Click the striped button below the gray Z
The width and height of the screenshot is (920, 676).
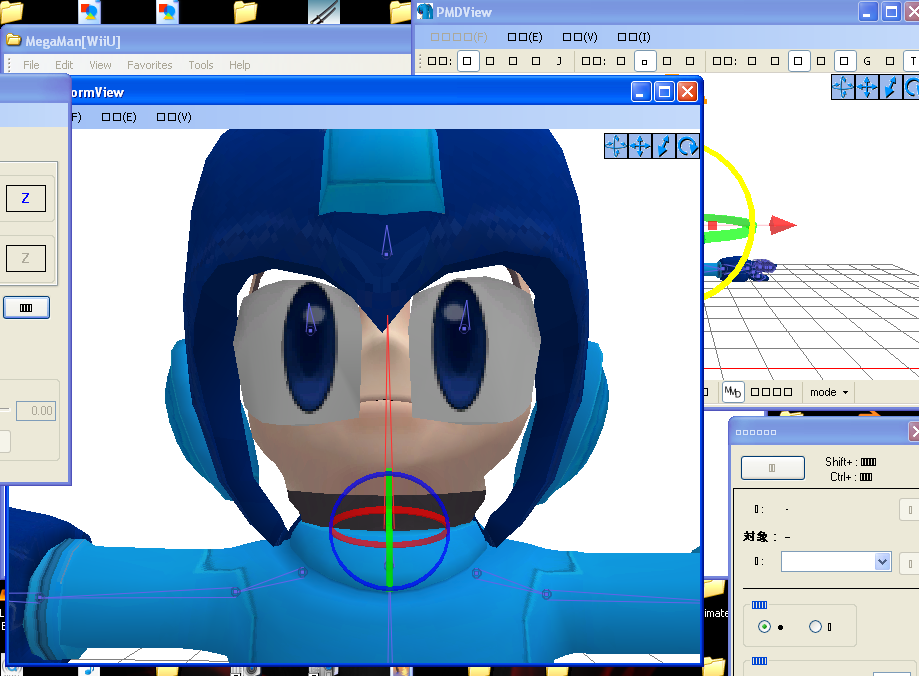26,307
